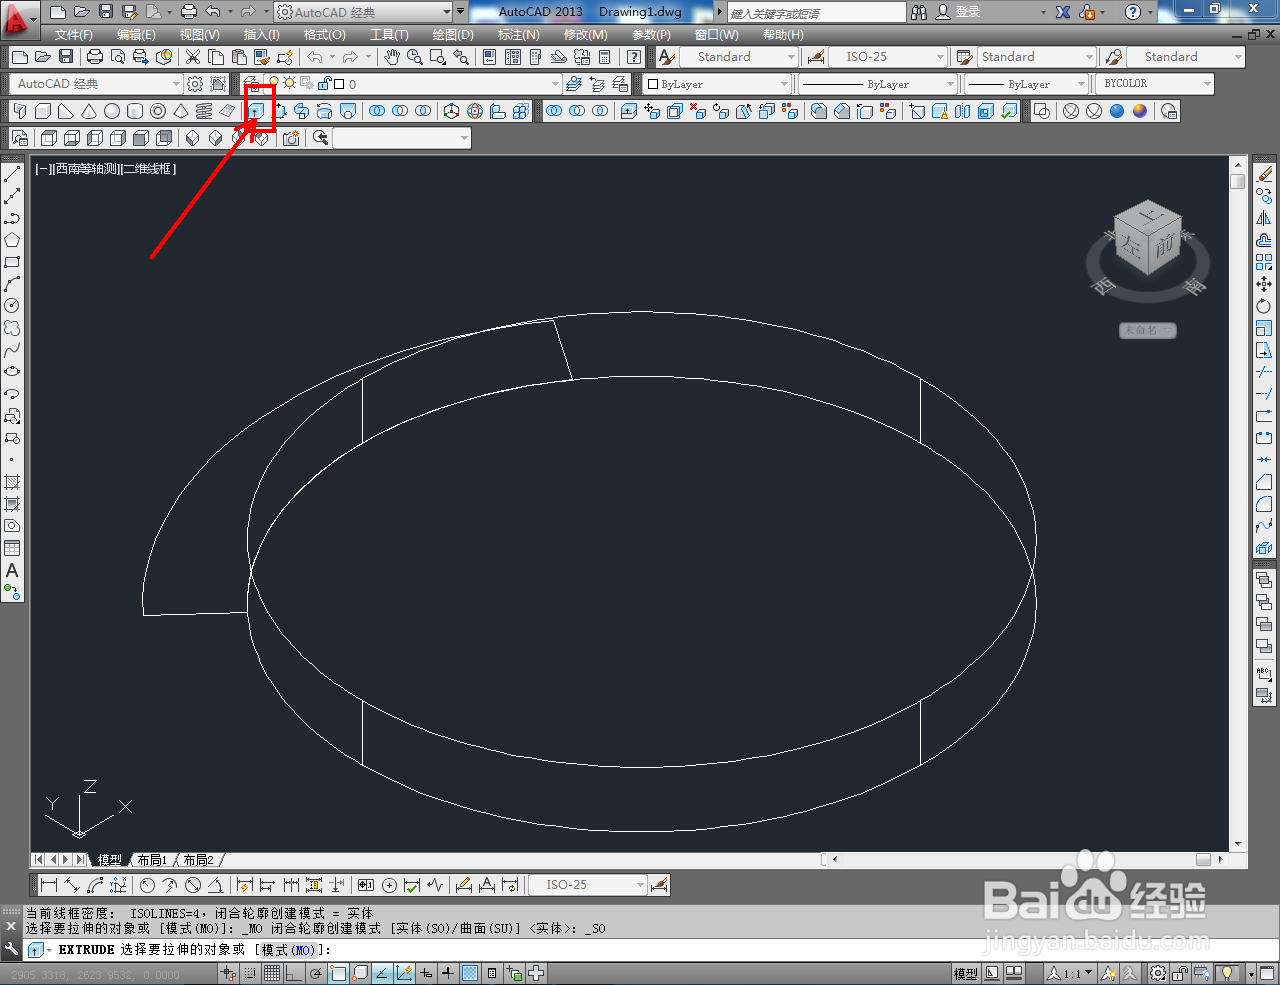The height and width of the screenshot is (985, 1280).
Task: Click the 二维线框 visual style label
Action: [x=148, y=169]
